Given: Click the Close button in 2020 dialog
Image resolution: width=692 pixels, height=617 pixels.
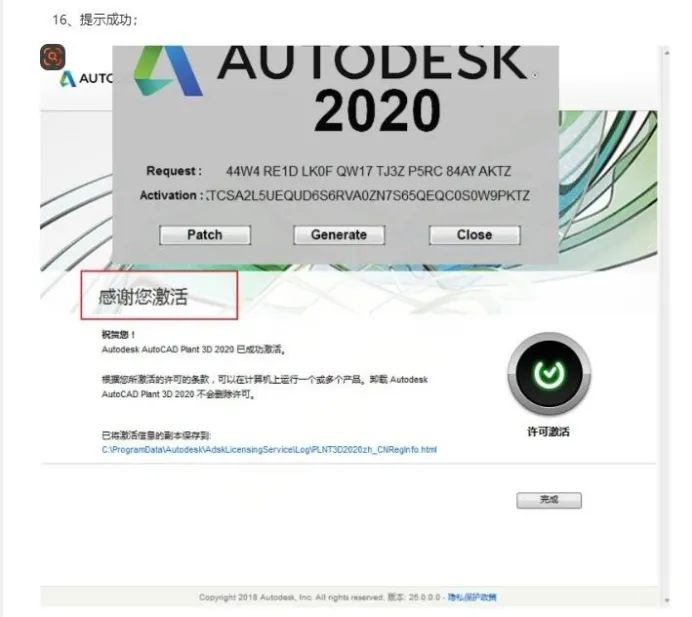Looking at the screenshot, I should coord(474,235).
